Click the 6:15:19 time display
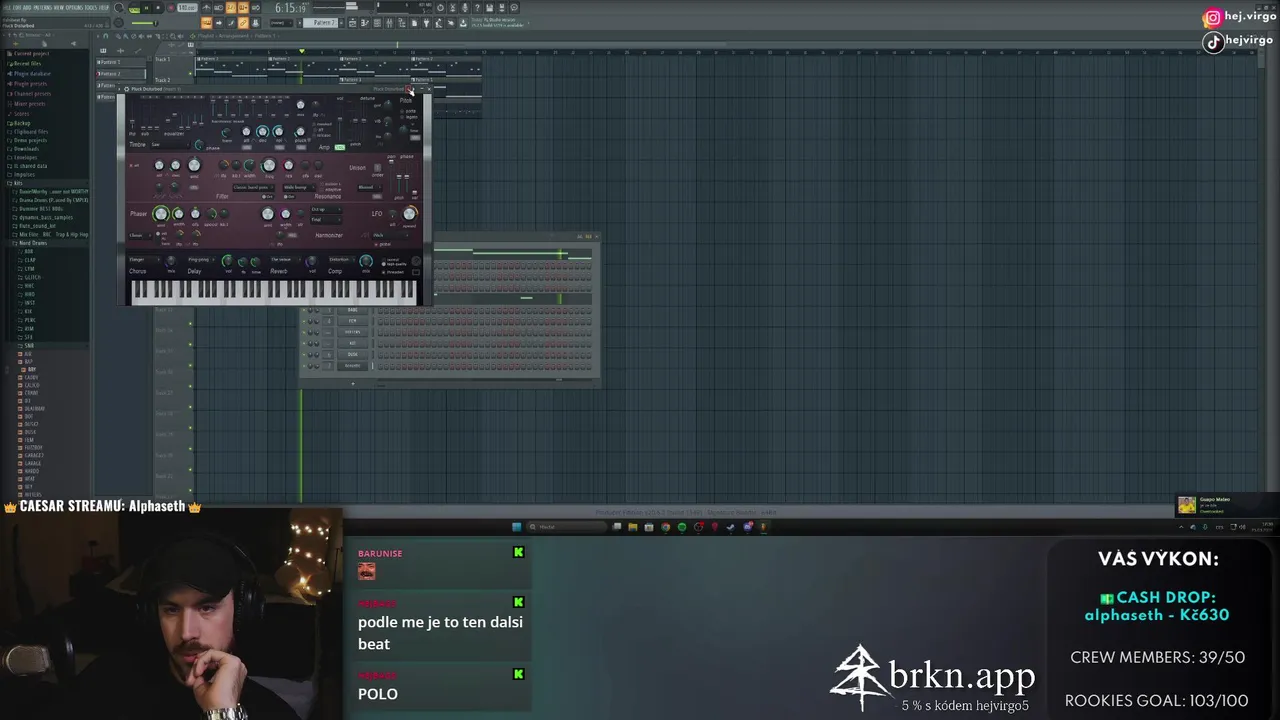 (x=291, y=8)
